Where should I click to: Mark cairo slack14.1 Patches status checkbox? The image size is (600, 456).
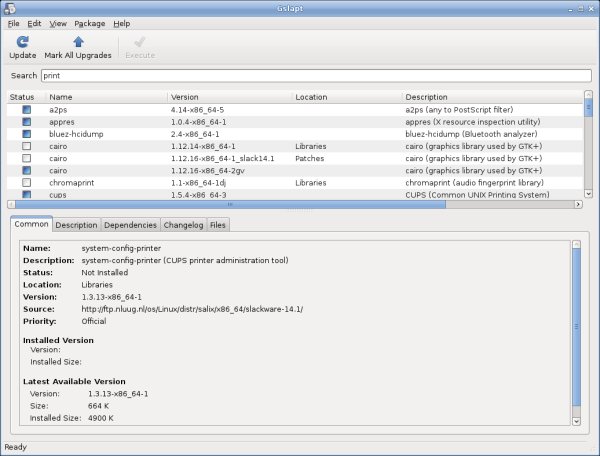pos(26,158)
